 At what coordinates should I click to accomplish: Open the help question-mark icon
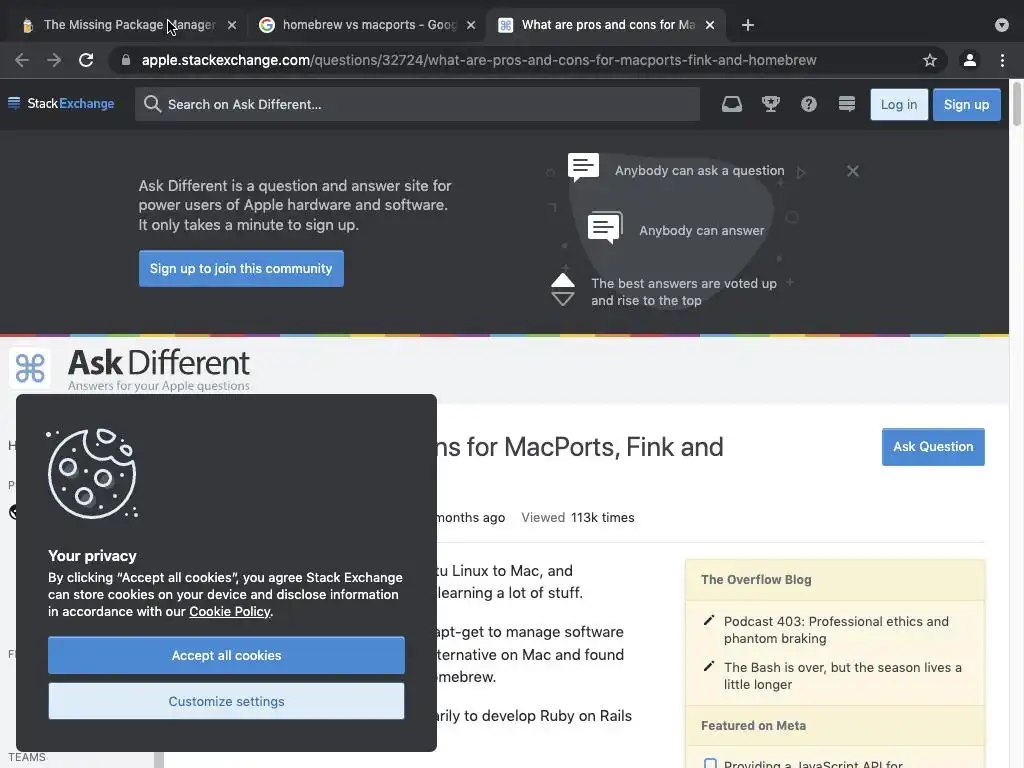[x=808, y=104]
